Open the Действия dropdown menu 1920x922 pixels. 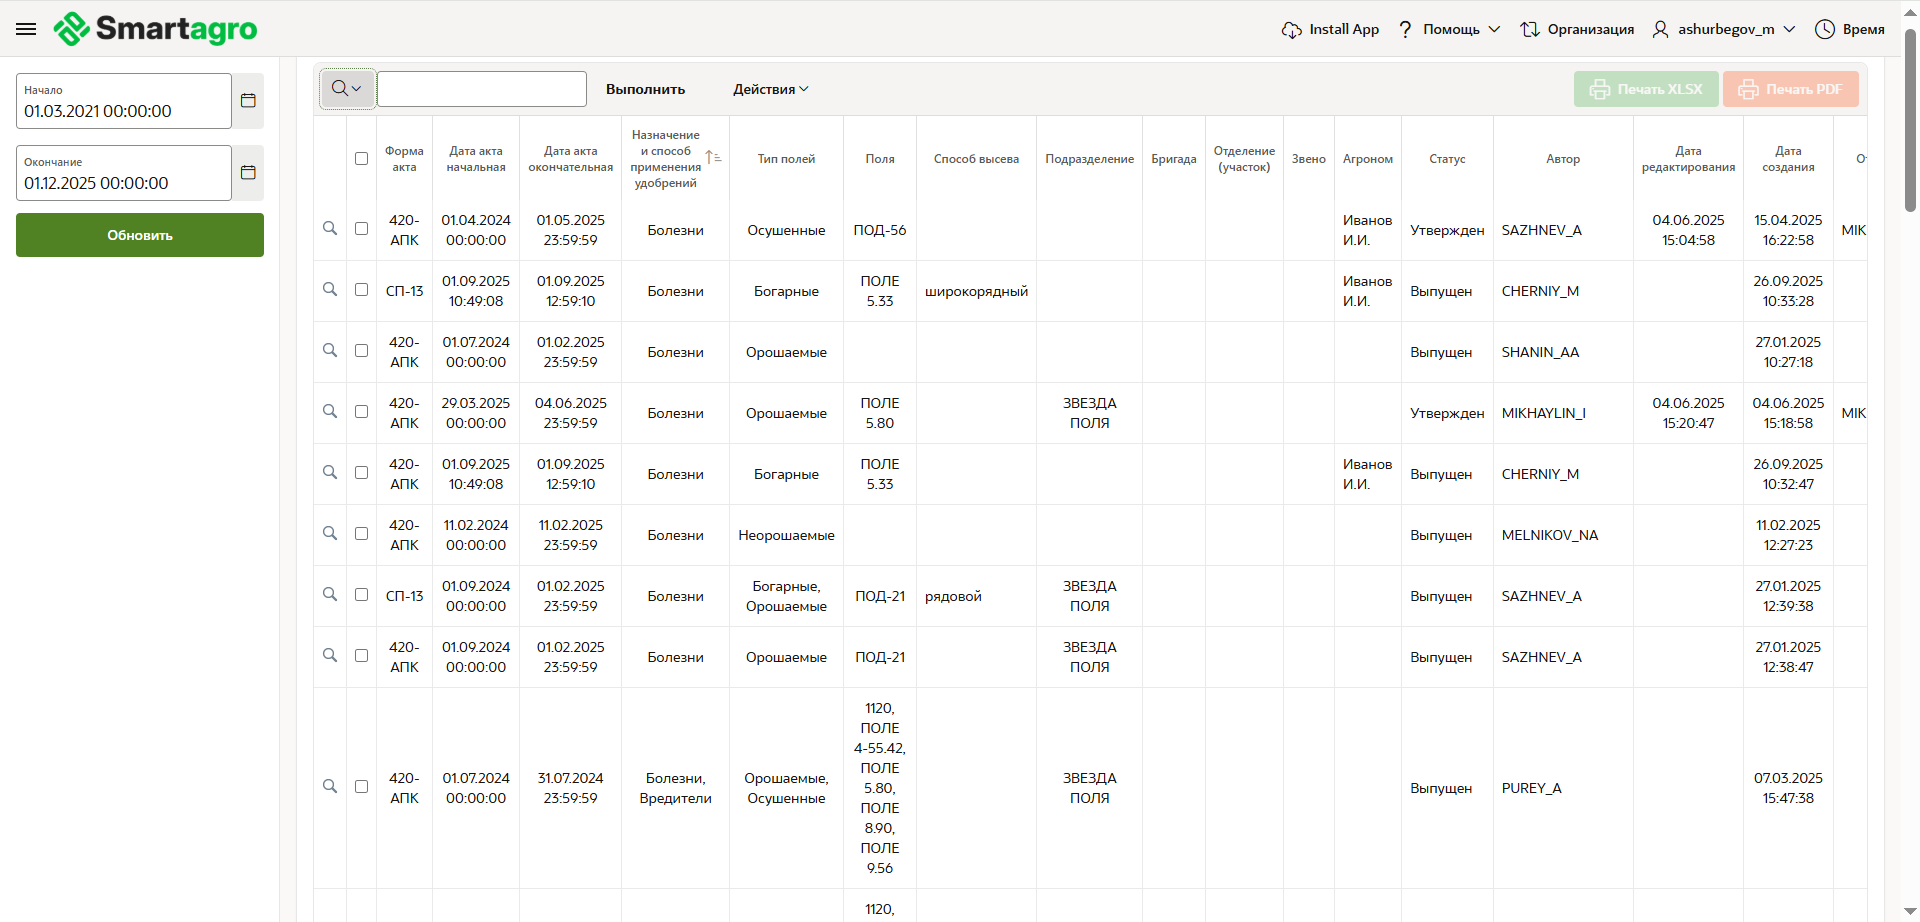coord(770,89)
